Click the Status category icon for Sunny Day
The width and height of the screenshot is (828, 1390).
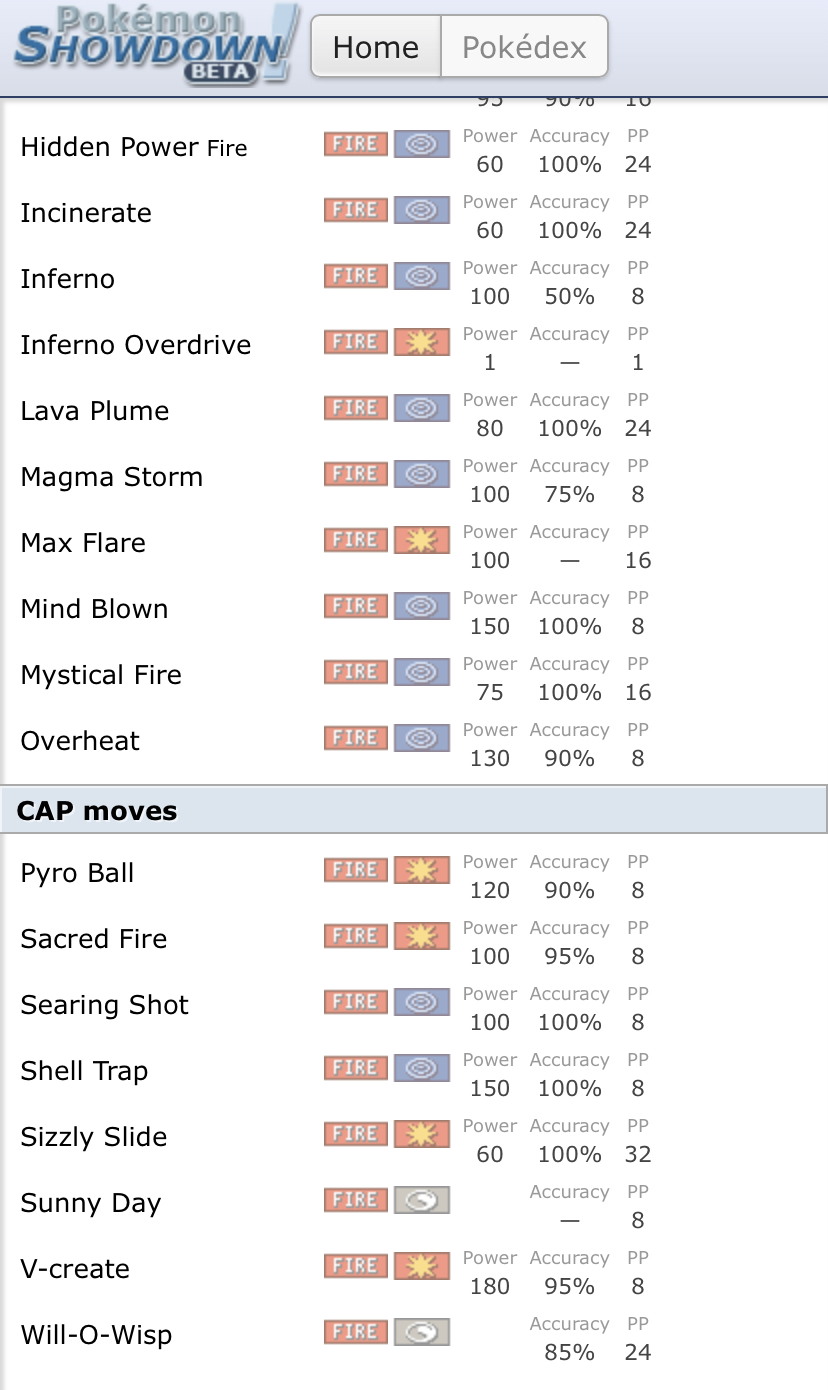422,1200
